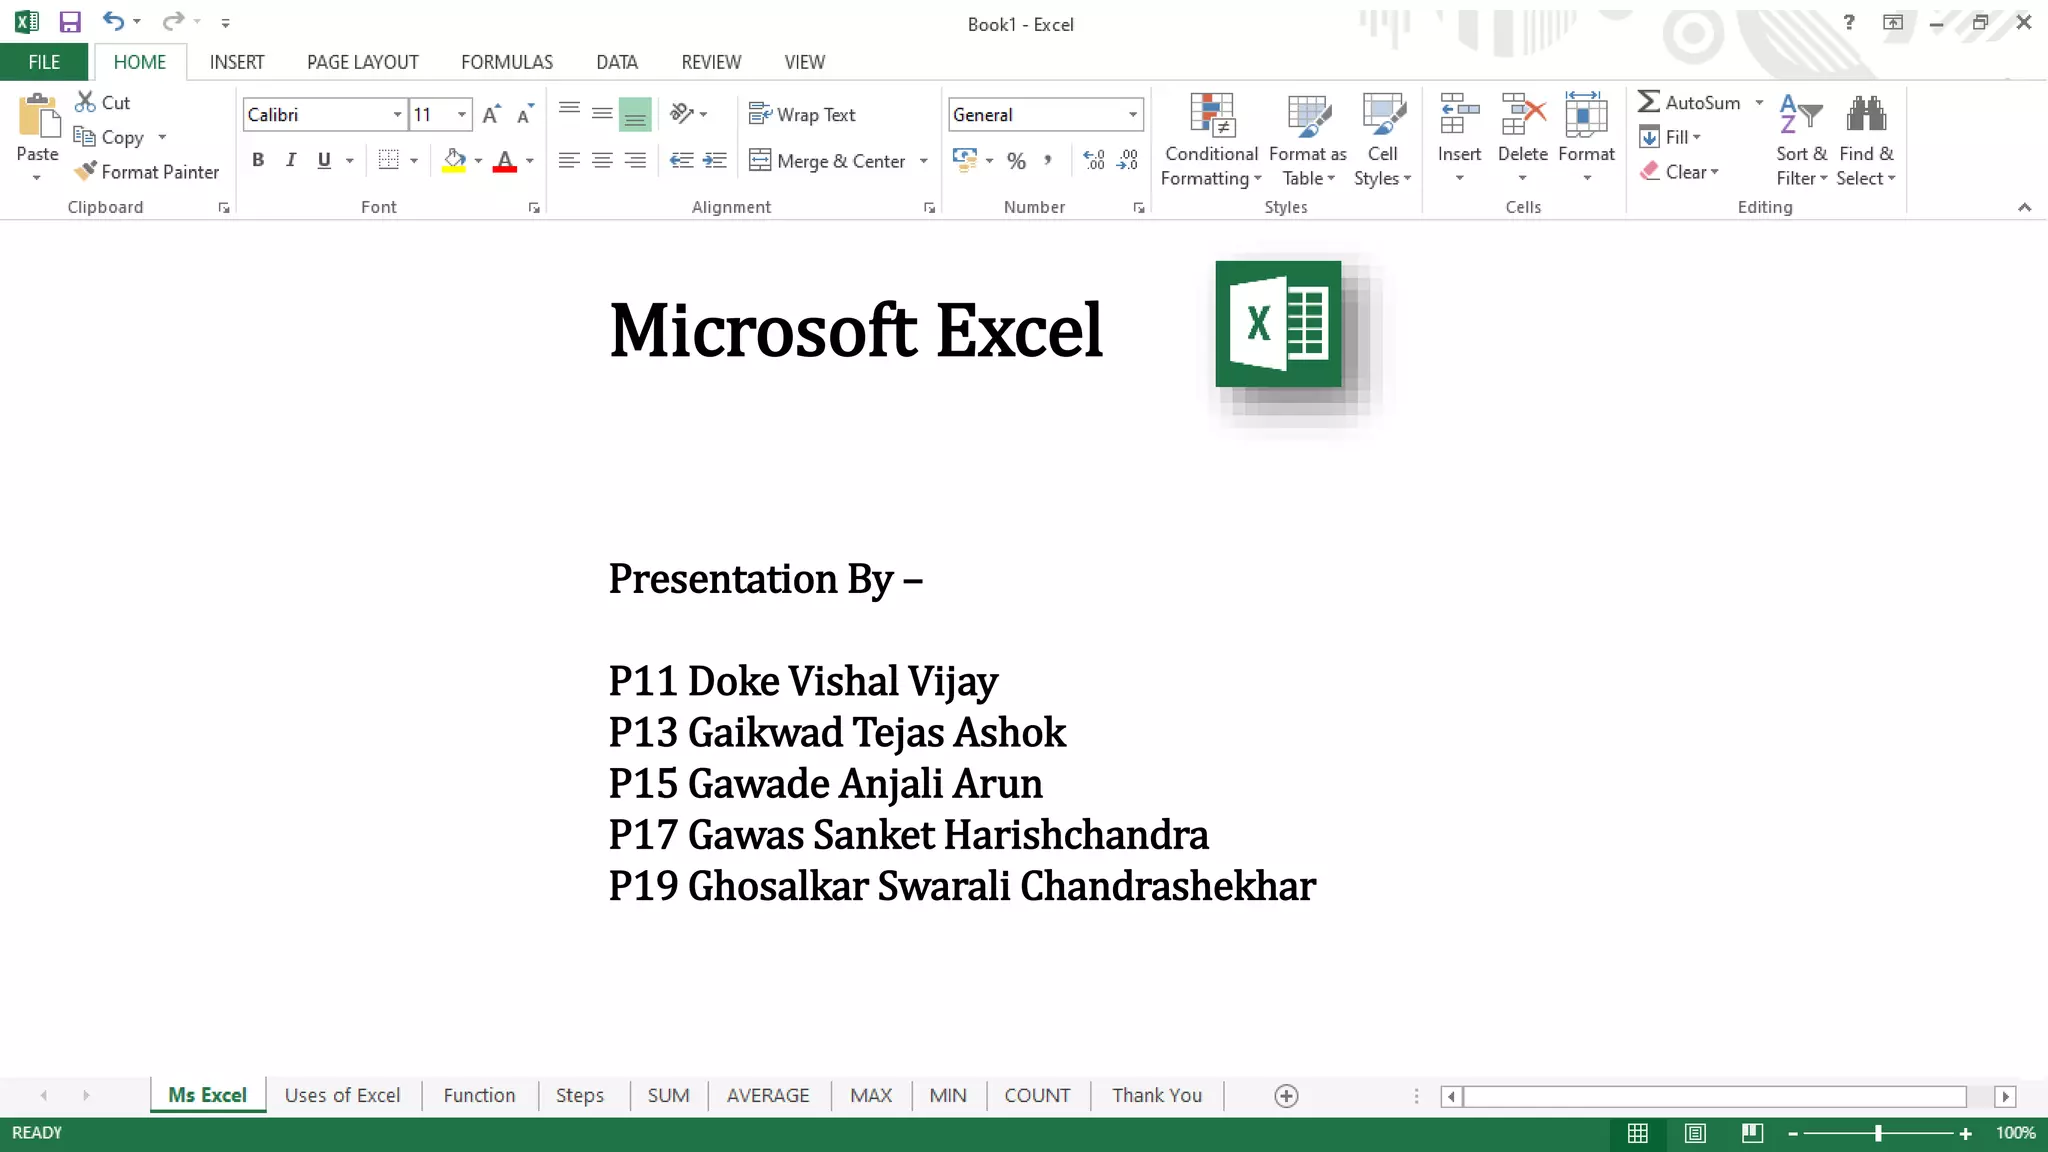Set Middle Align for cell text
This screenshot has height=1152, width=2048.
[602, 113]
